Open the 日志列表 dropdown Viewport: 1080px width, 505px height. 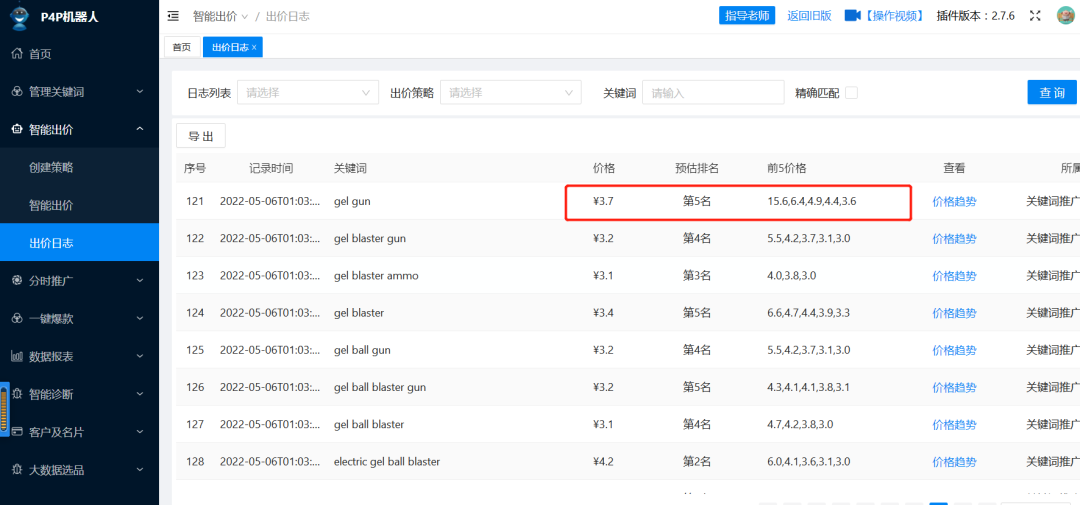pyautogui.click(x=308, y=92)
